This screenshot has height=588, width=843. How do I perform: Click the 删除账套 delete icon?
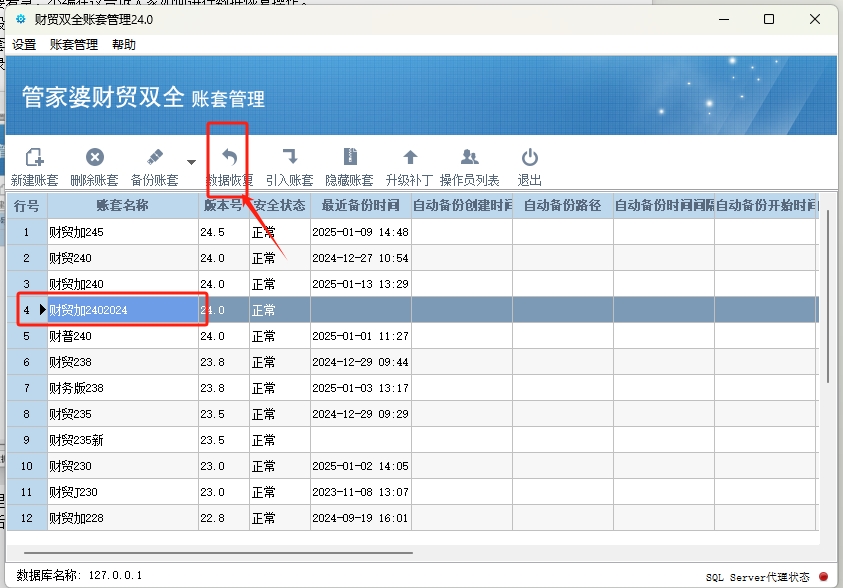tap(95, 157)
